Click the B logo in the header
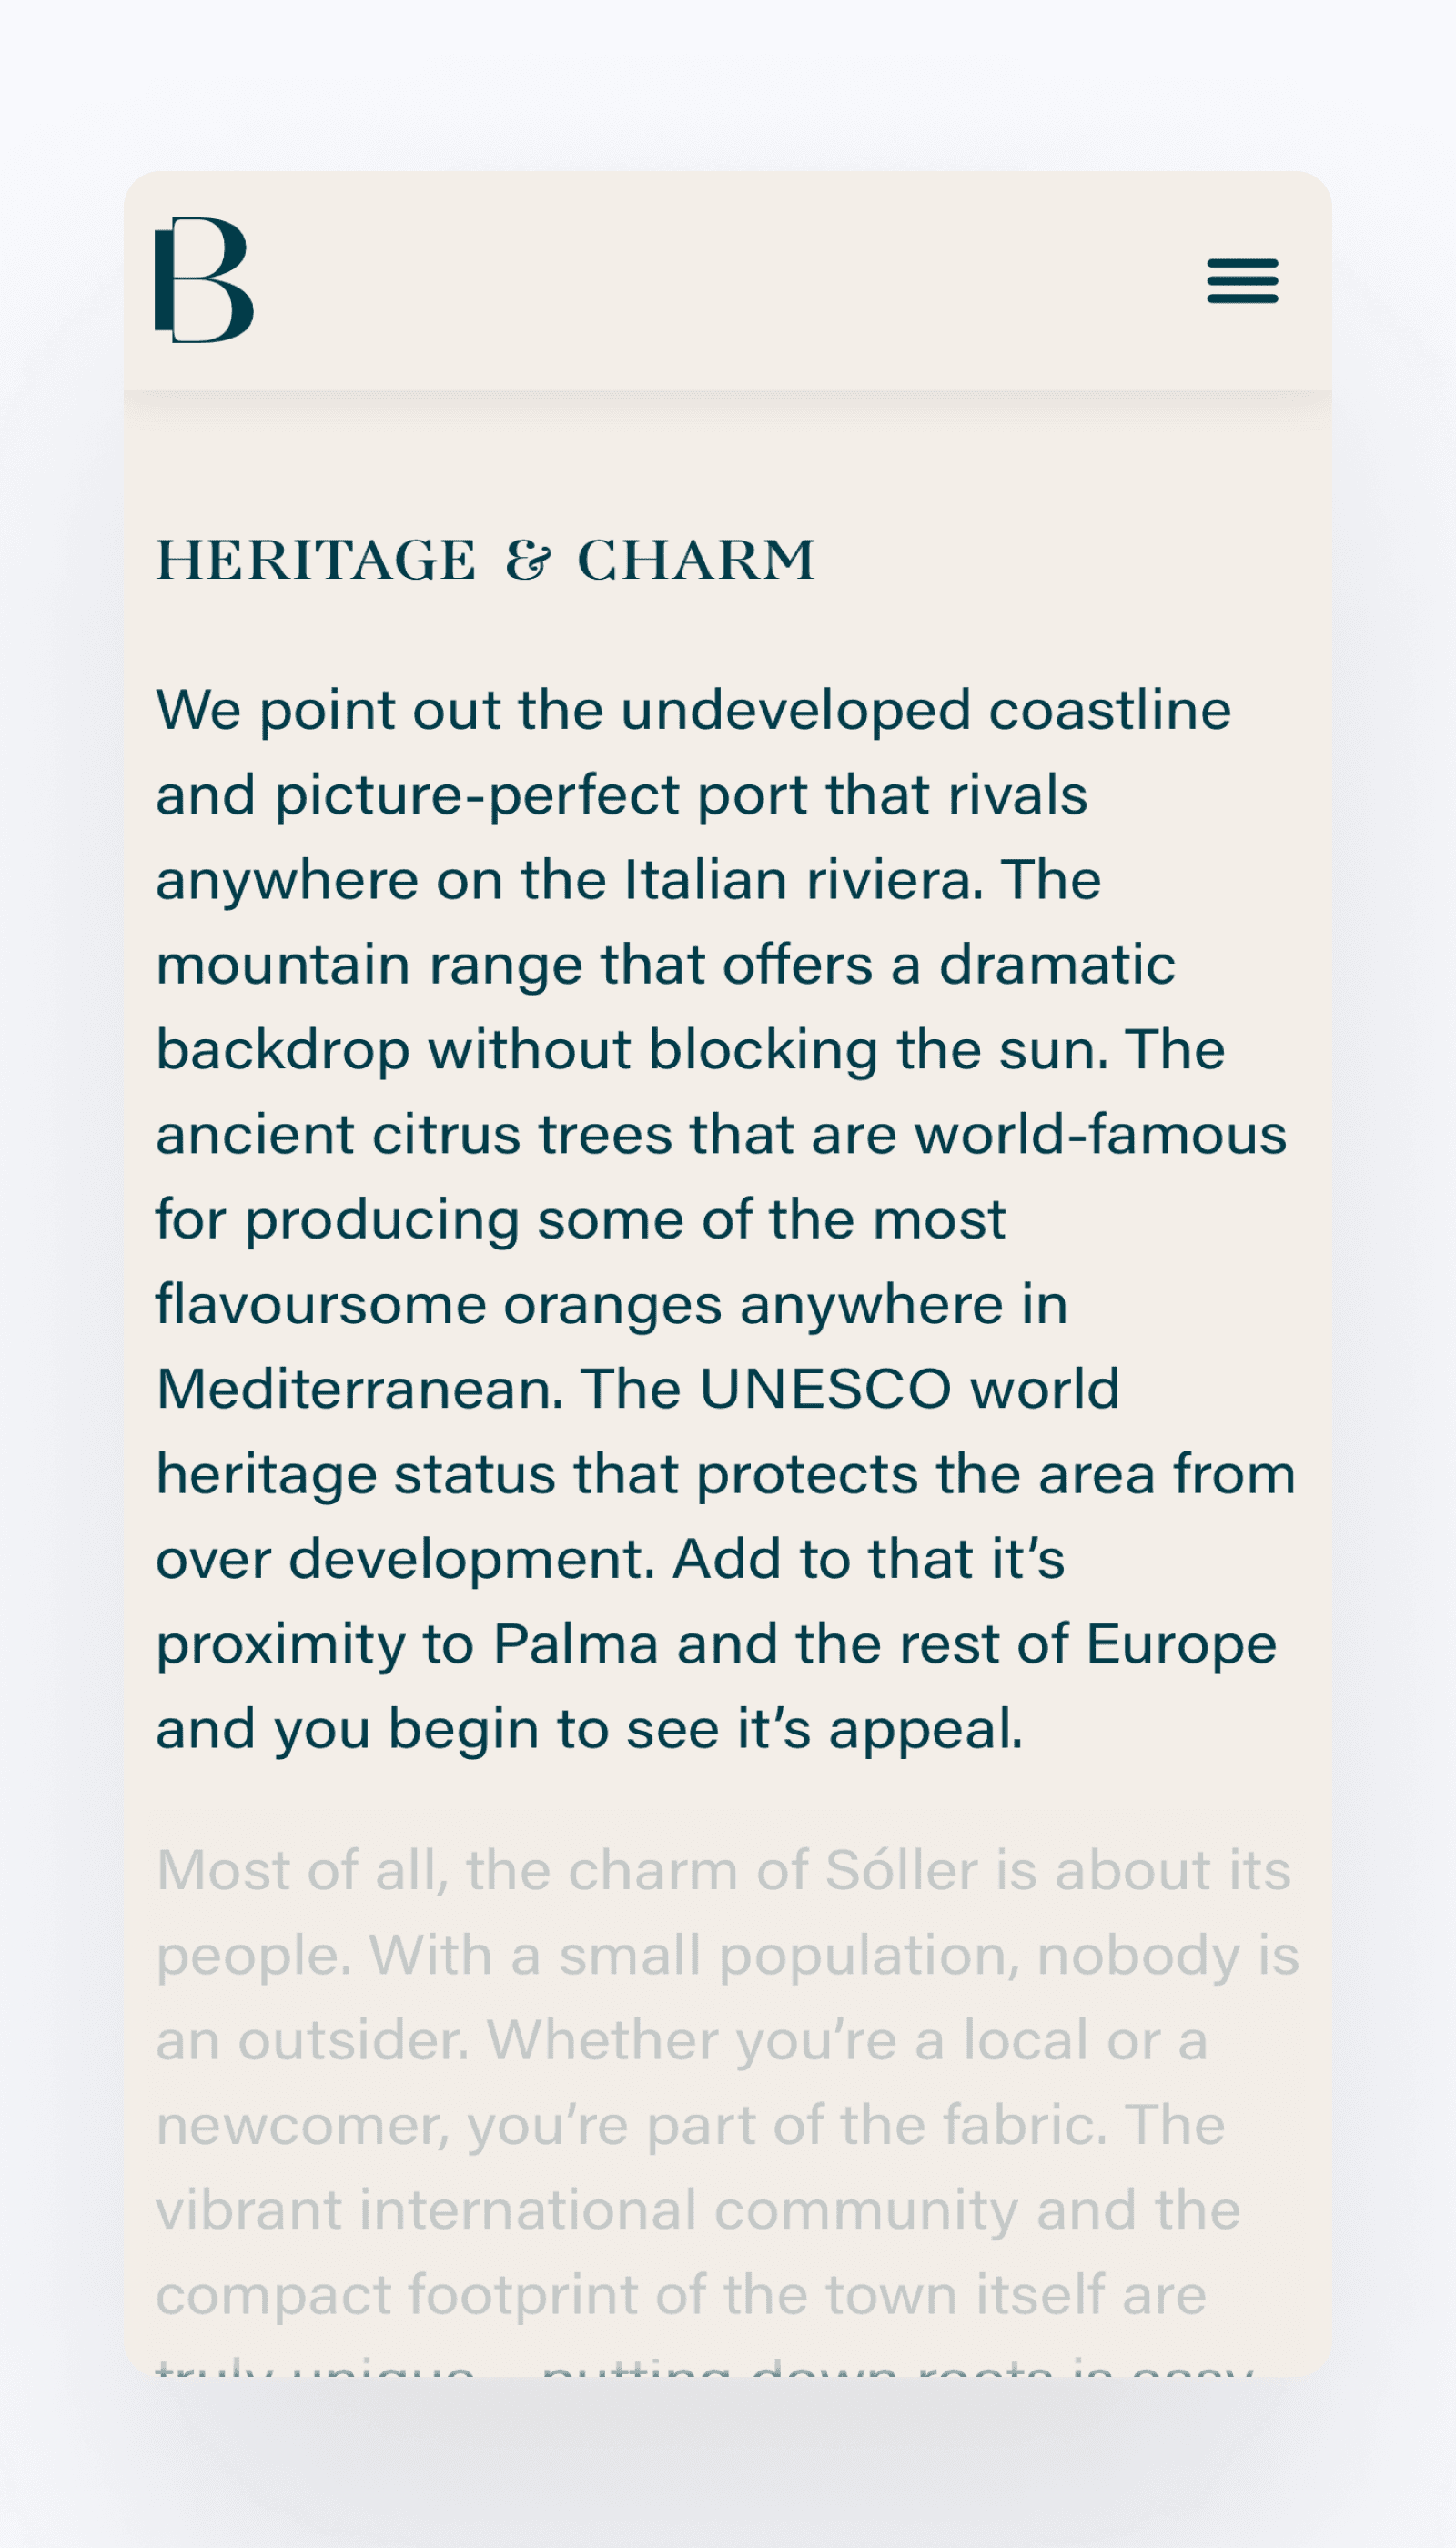 204,280
